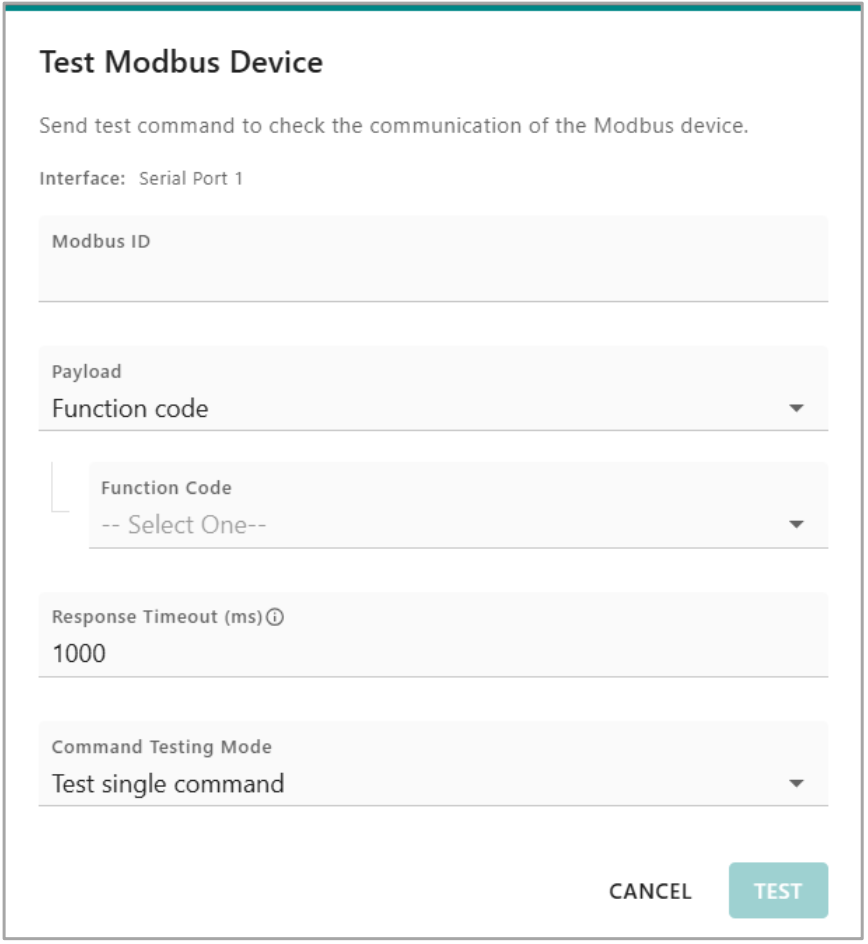The height and width of the screenshot is (944, 868).
Task: Click the Response Timeout info icon
Action: tap(276, 618)
